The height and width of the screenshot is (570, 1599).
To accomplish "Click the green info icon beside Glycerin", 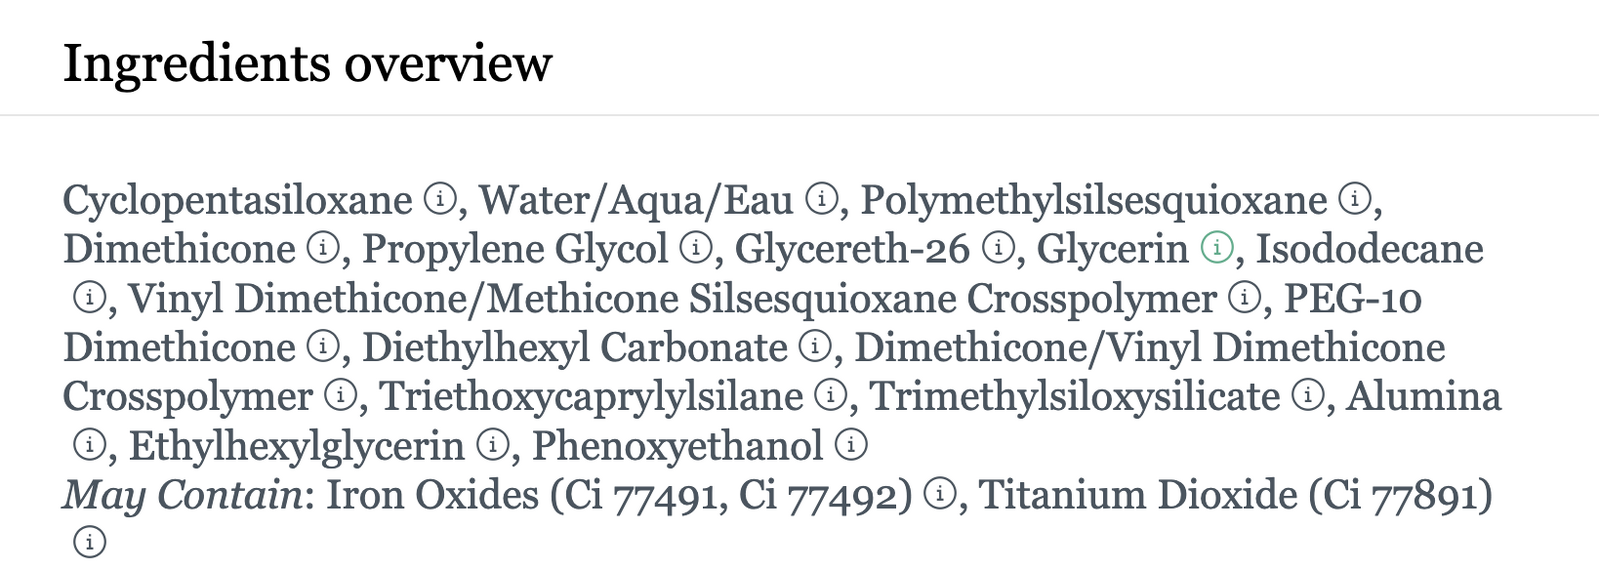I will (x=1216, y=248).
